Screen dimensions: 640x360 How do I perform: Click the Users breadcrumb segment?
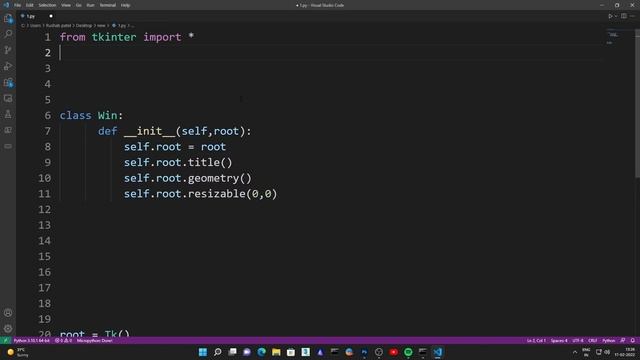coord(35,26)
